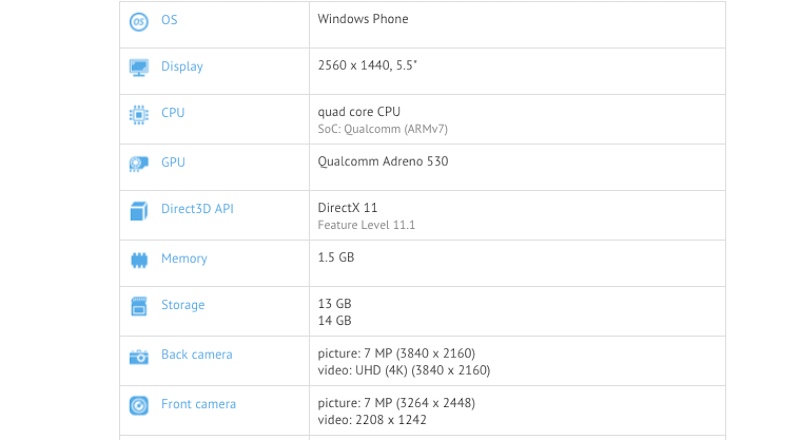Select the GPU label

click(x=173, y=162)
